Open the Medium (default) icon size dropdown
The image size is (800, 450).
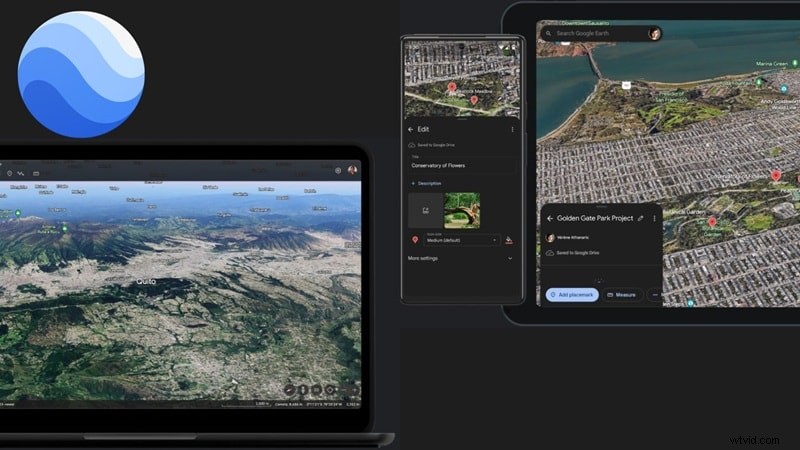click(x=462, y=240)
